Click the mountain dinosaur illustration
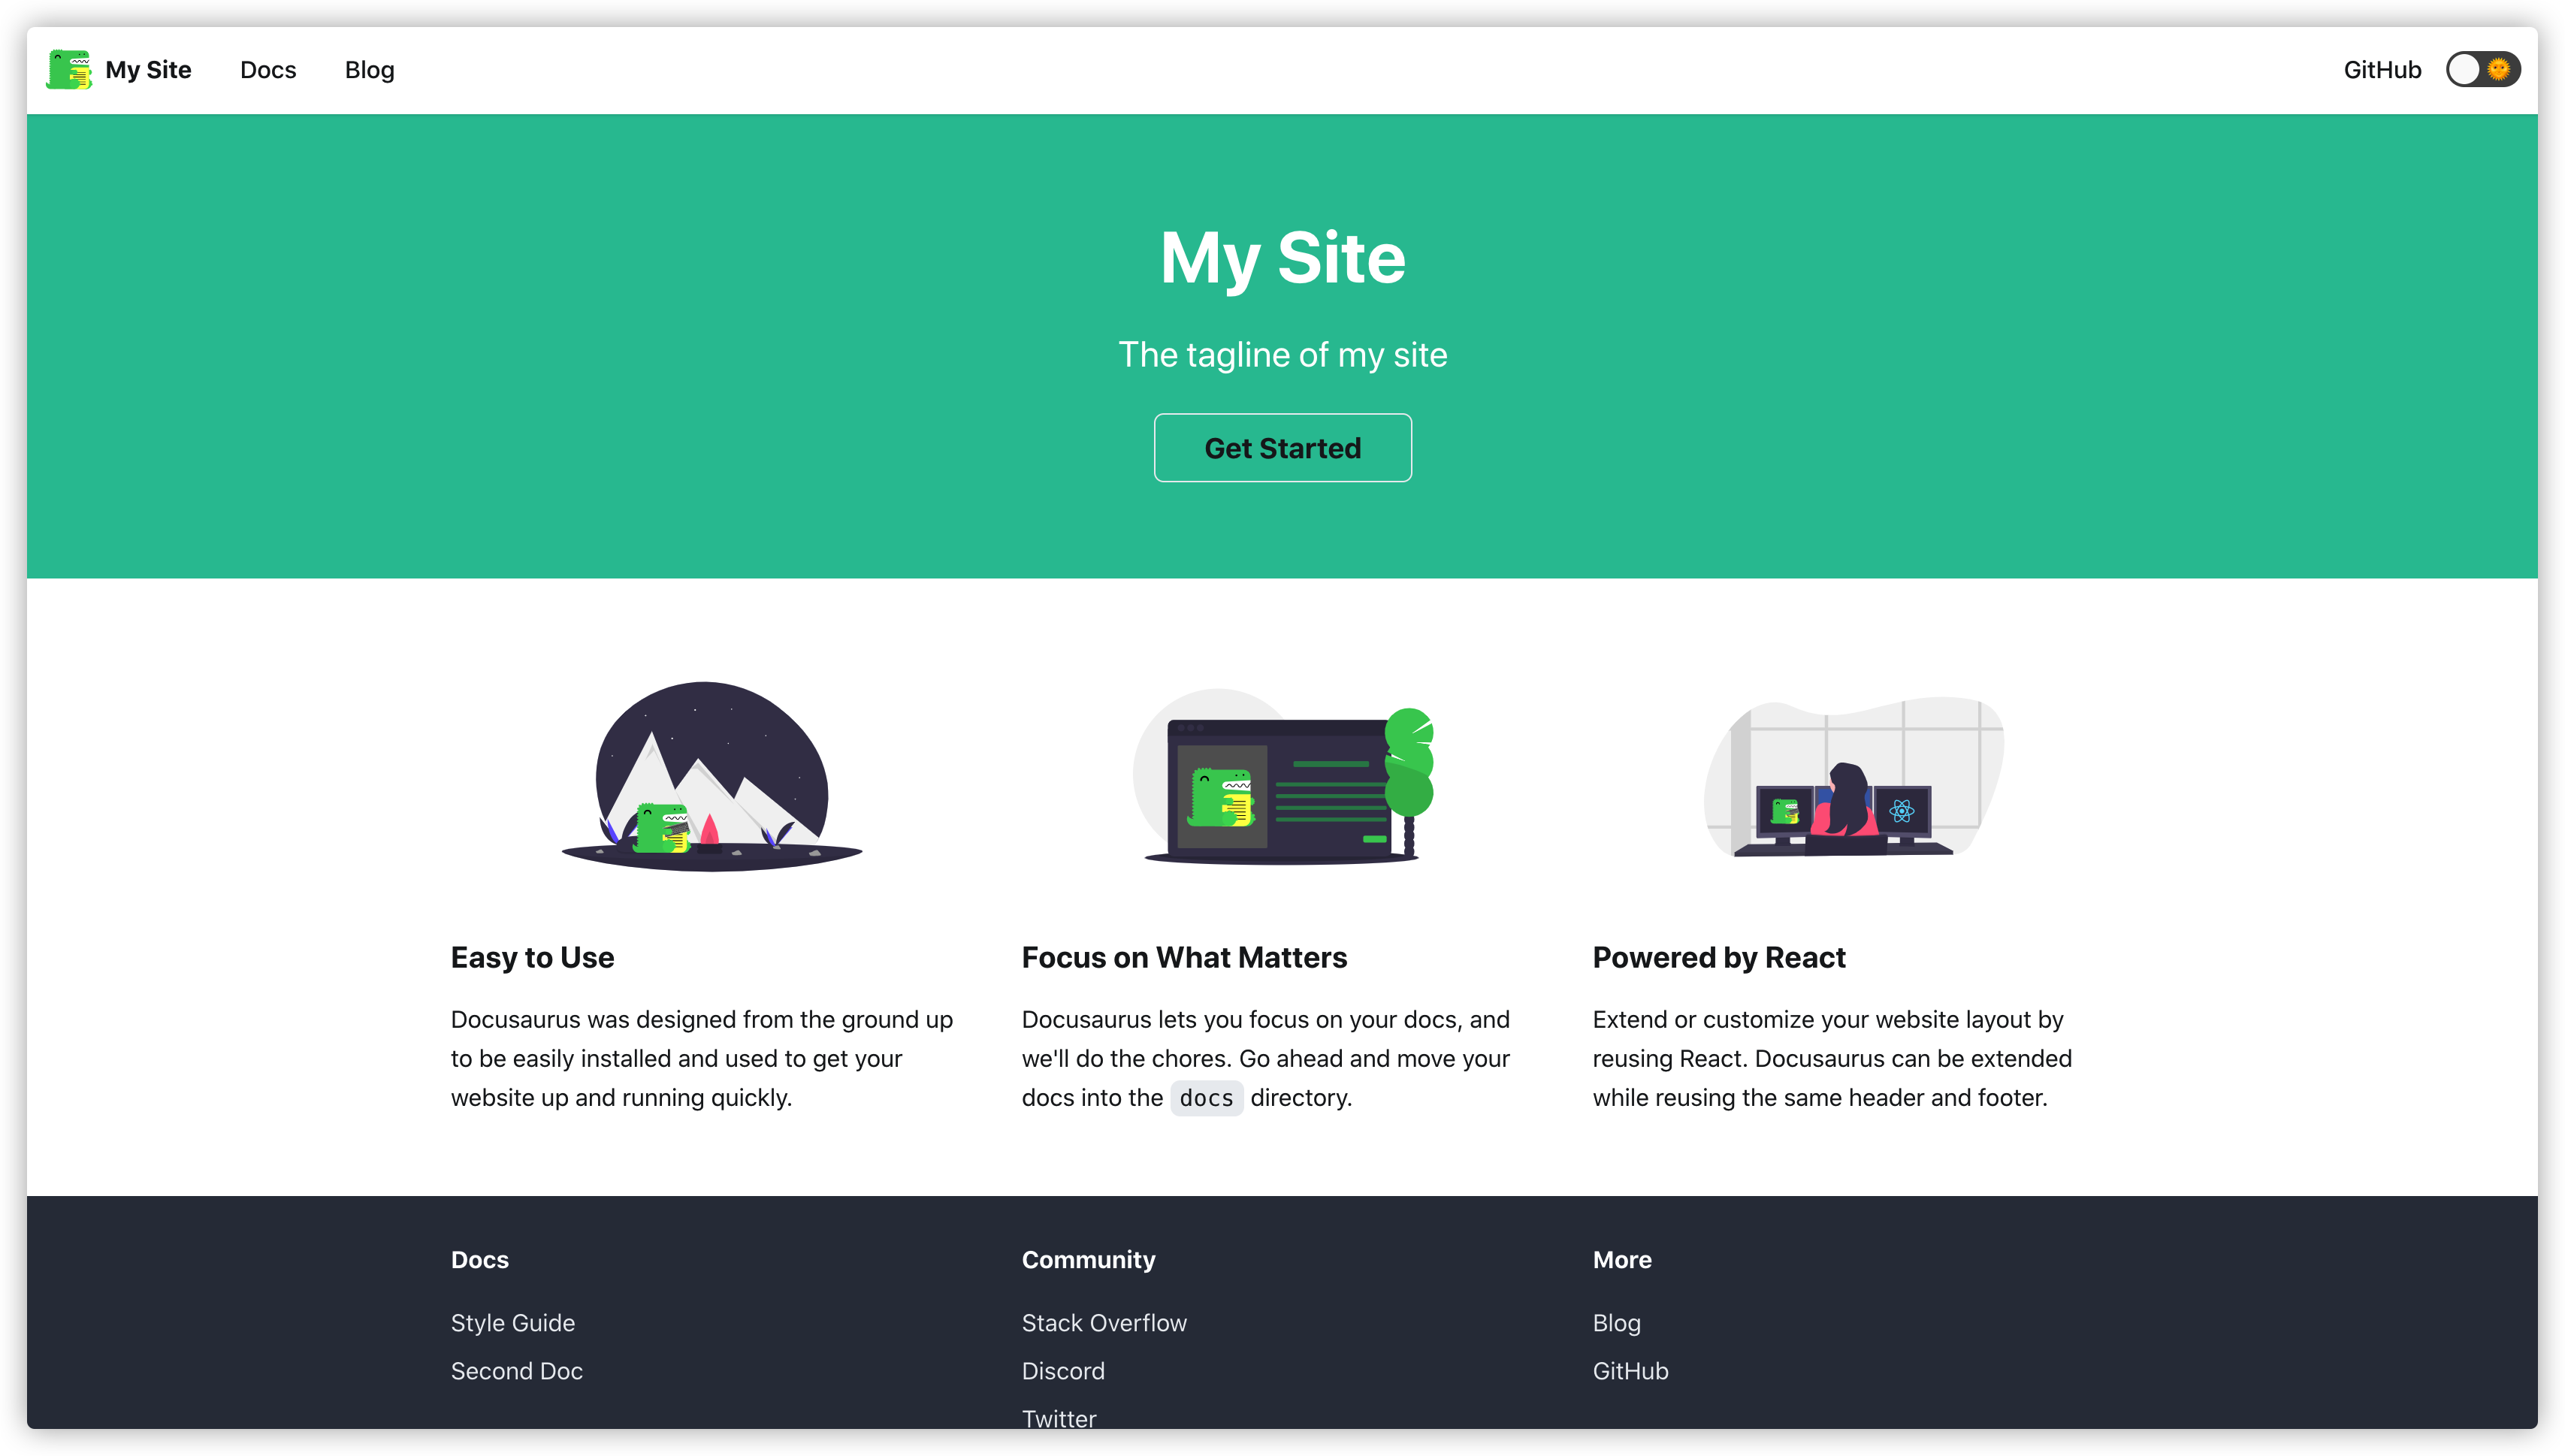 pos(711,777)
